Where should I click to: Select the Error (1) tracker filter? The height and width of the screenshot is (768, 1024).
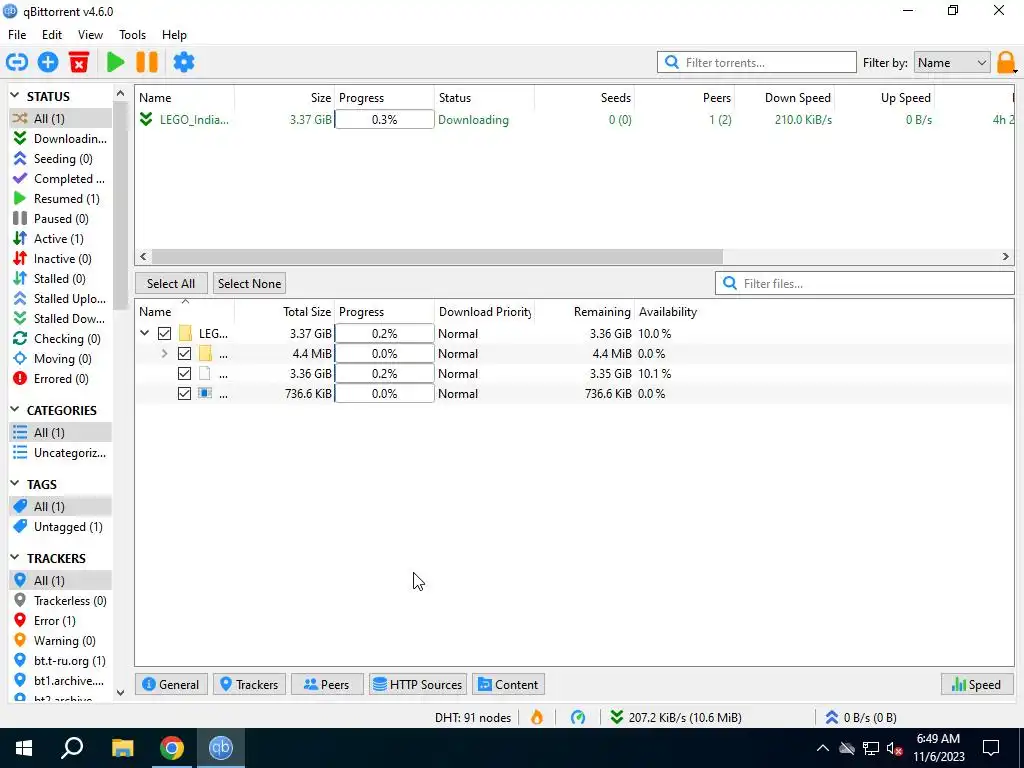(60, 620)
